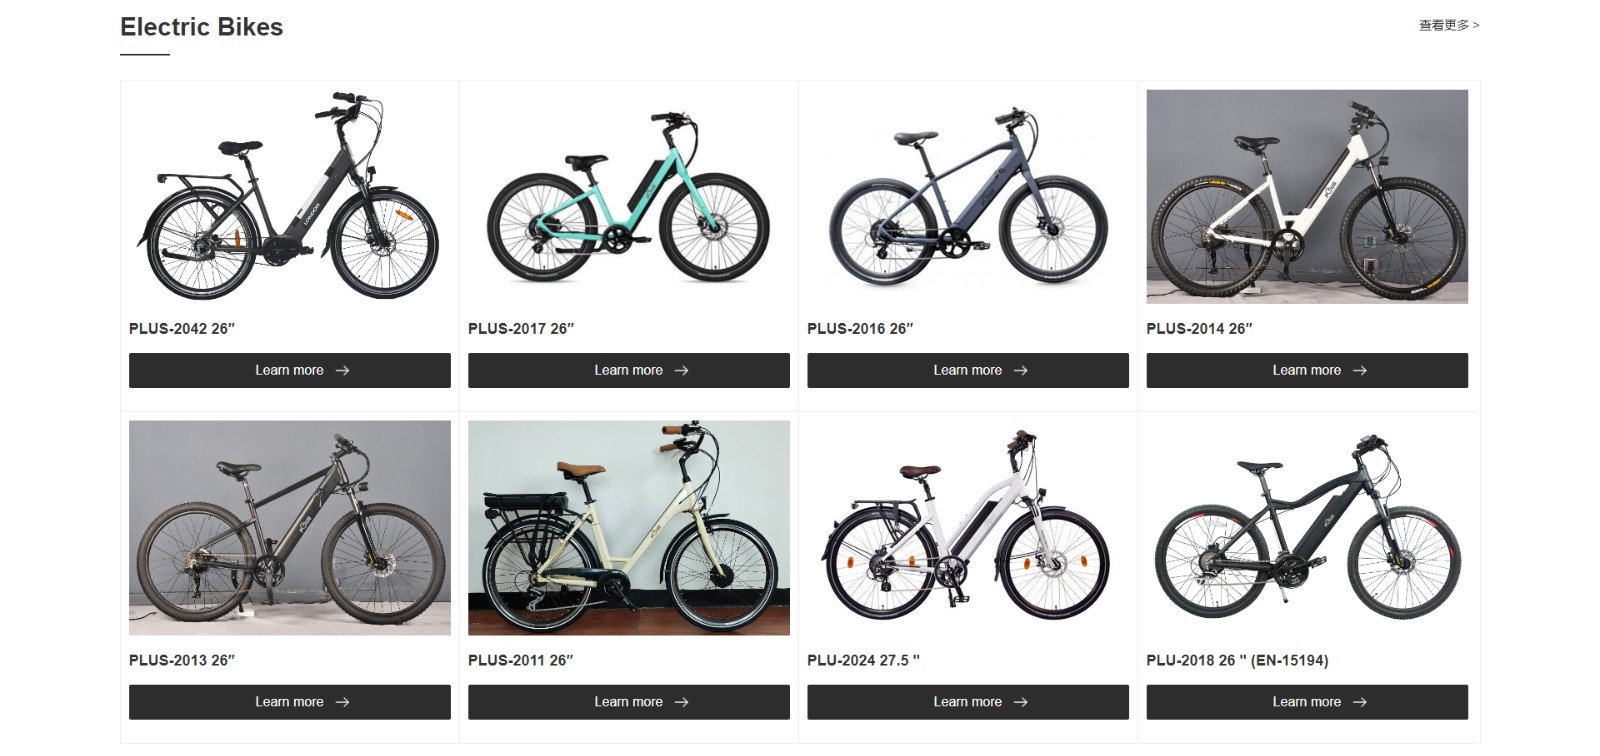This screenshot has height=756, width=1600.
Task: View the cream PLUS-2011 bike photo
Action: point(629,528)
